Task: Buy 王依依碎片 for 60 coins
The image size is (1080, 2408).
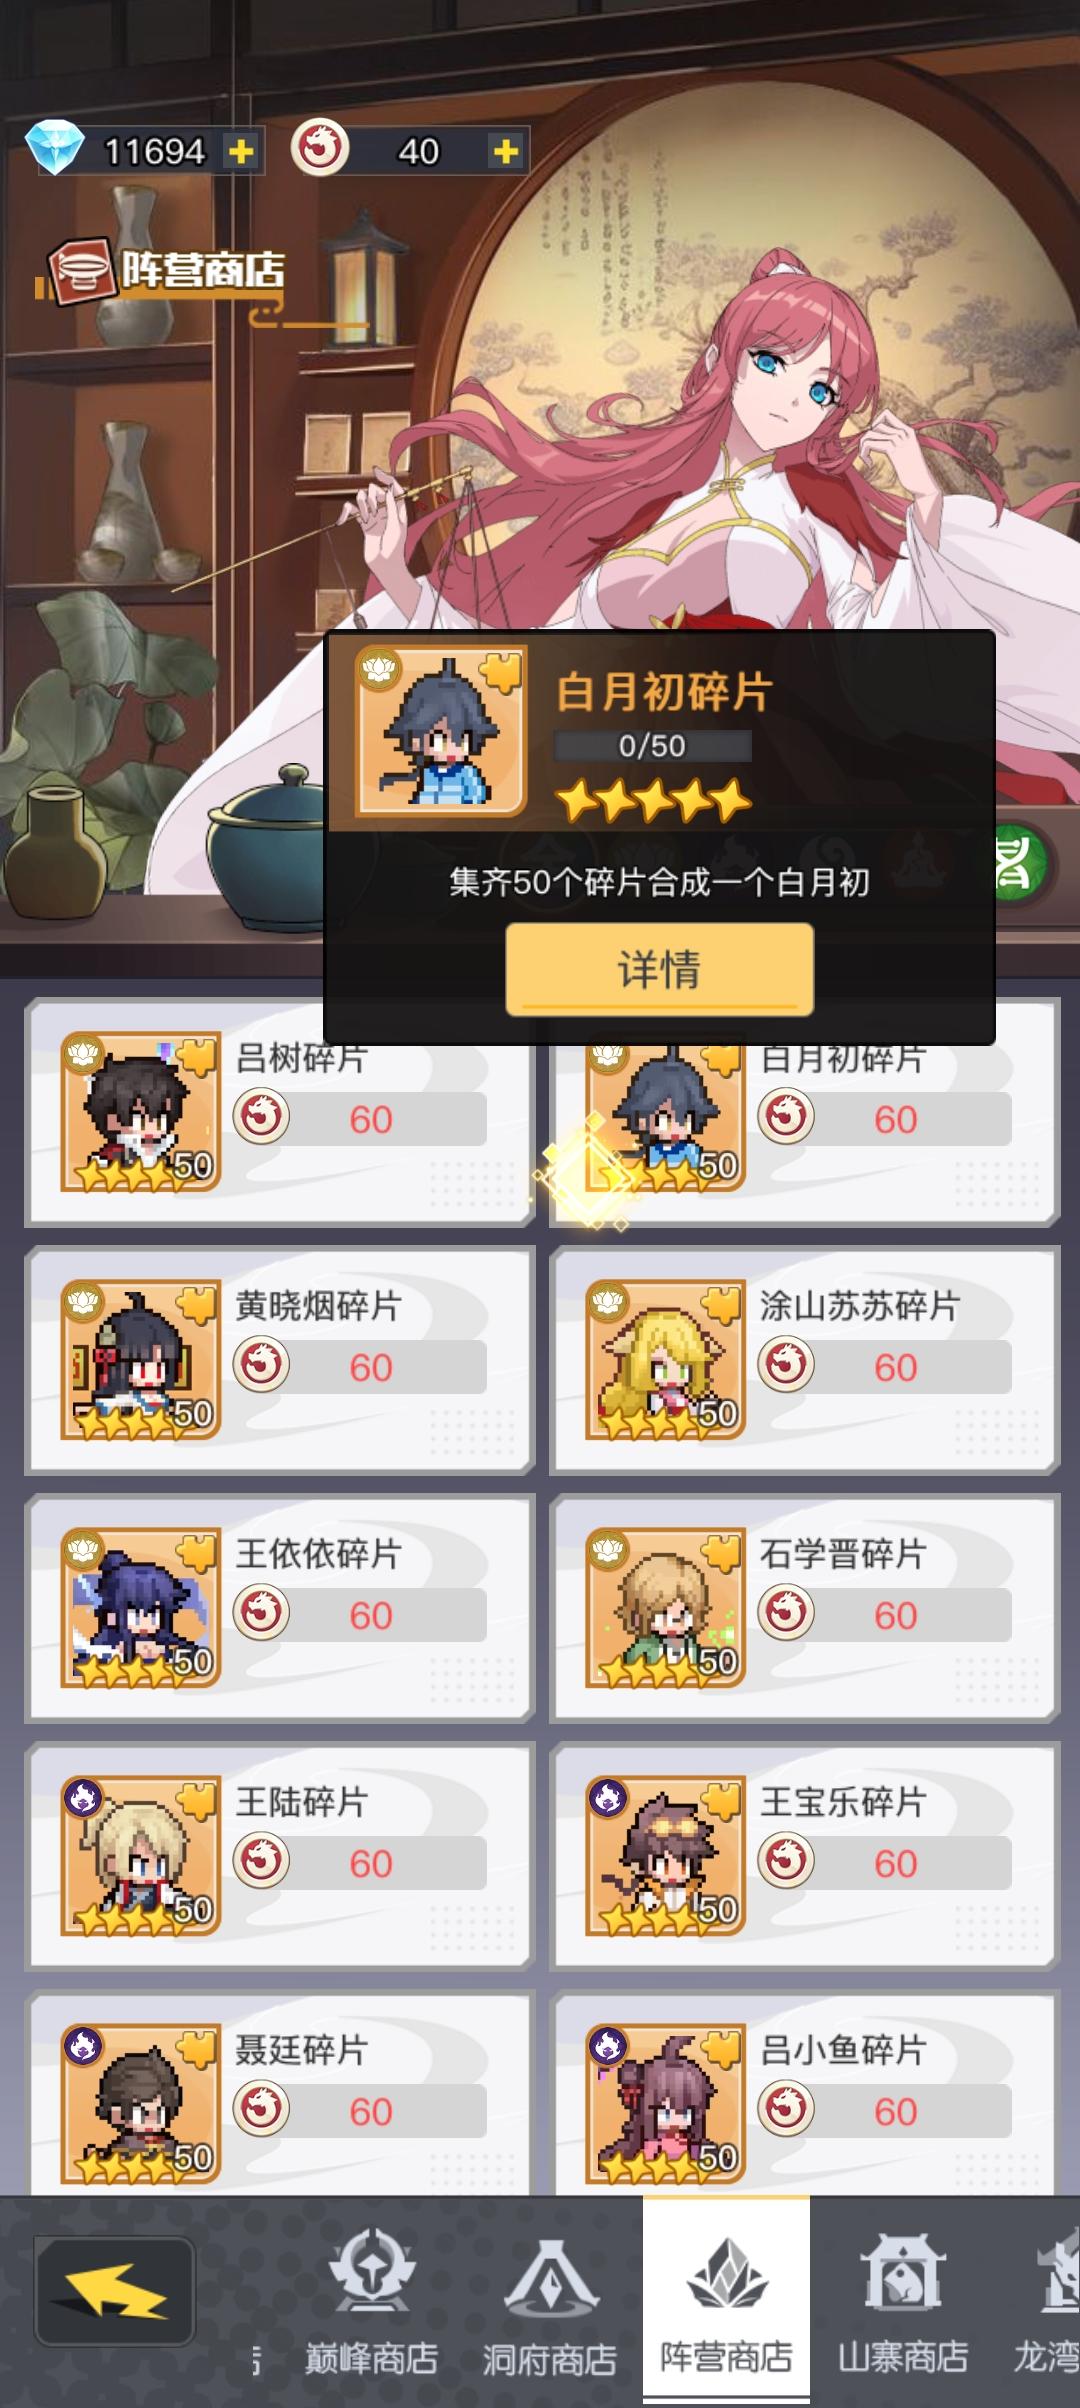Action: [x=360, y=1615]
